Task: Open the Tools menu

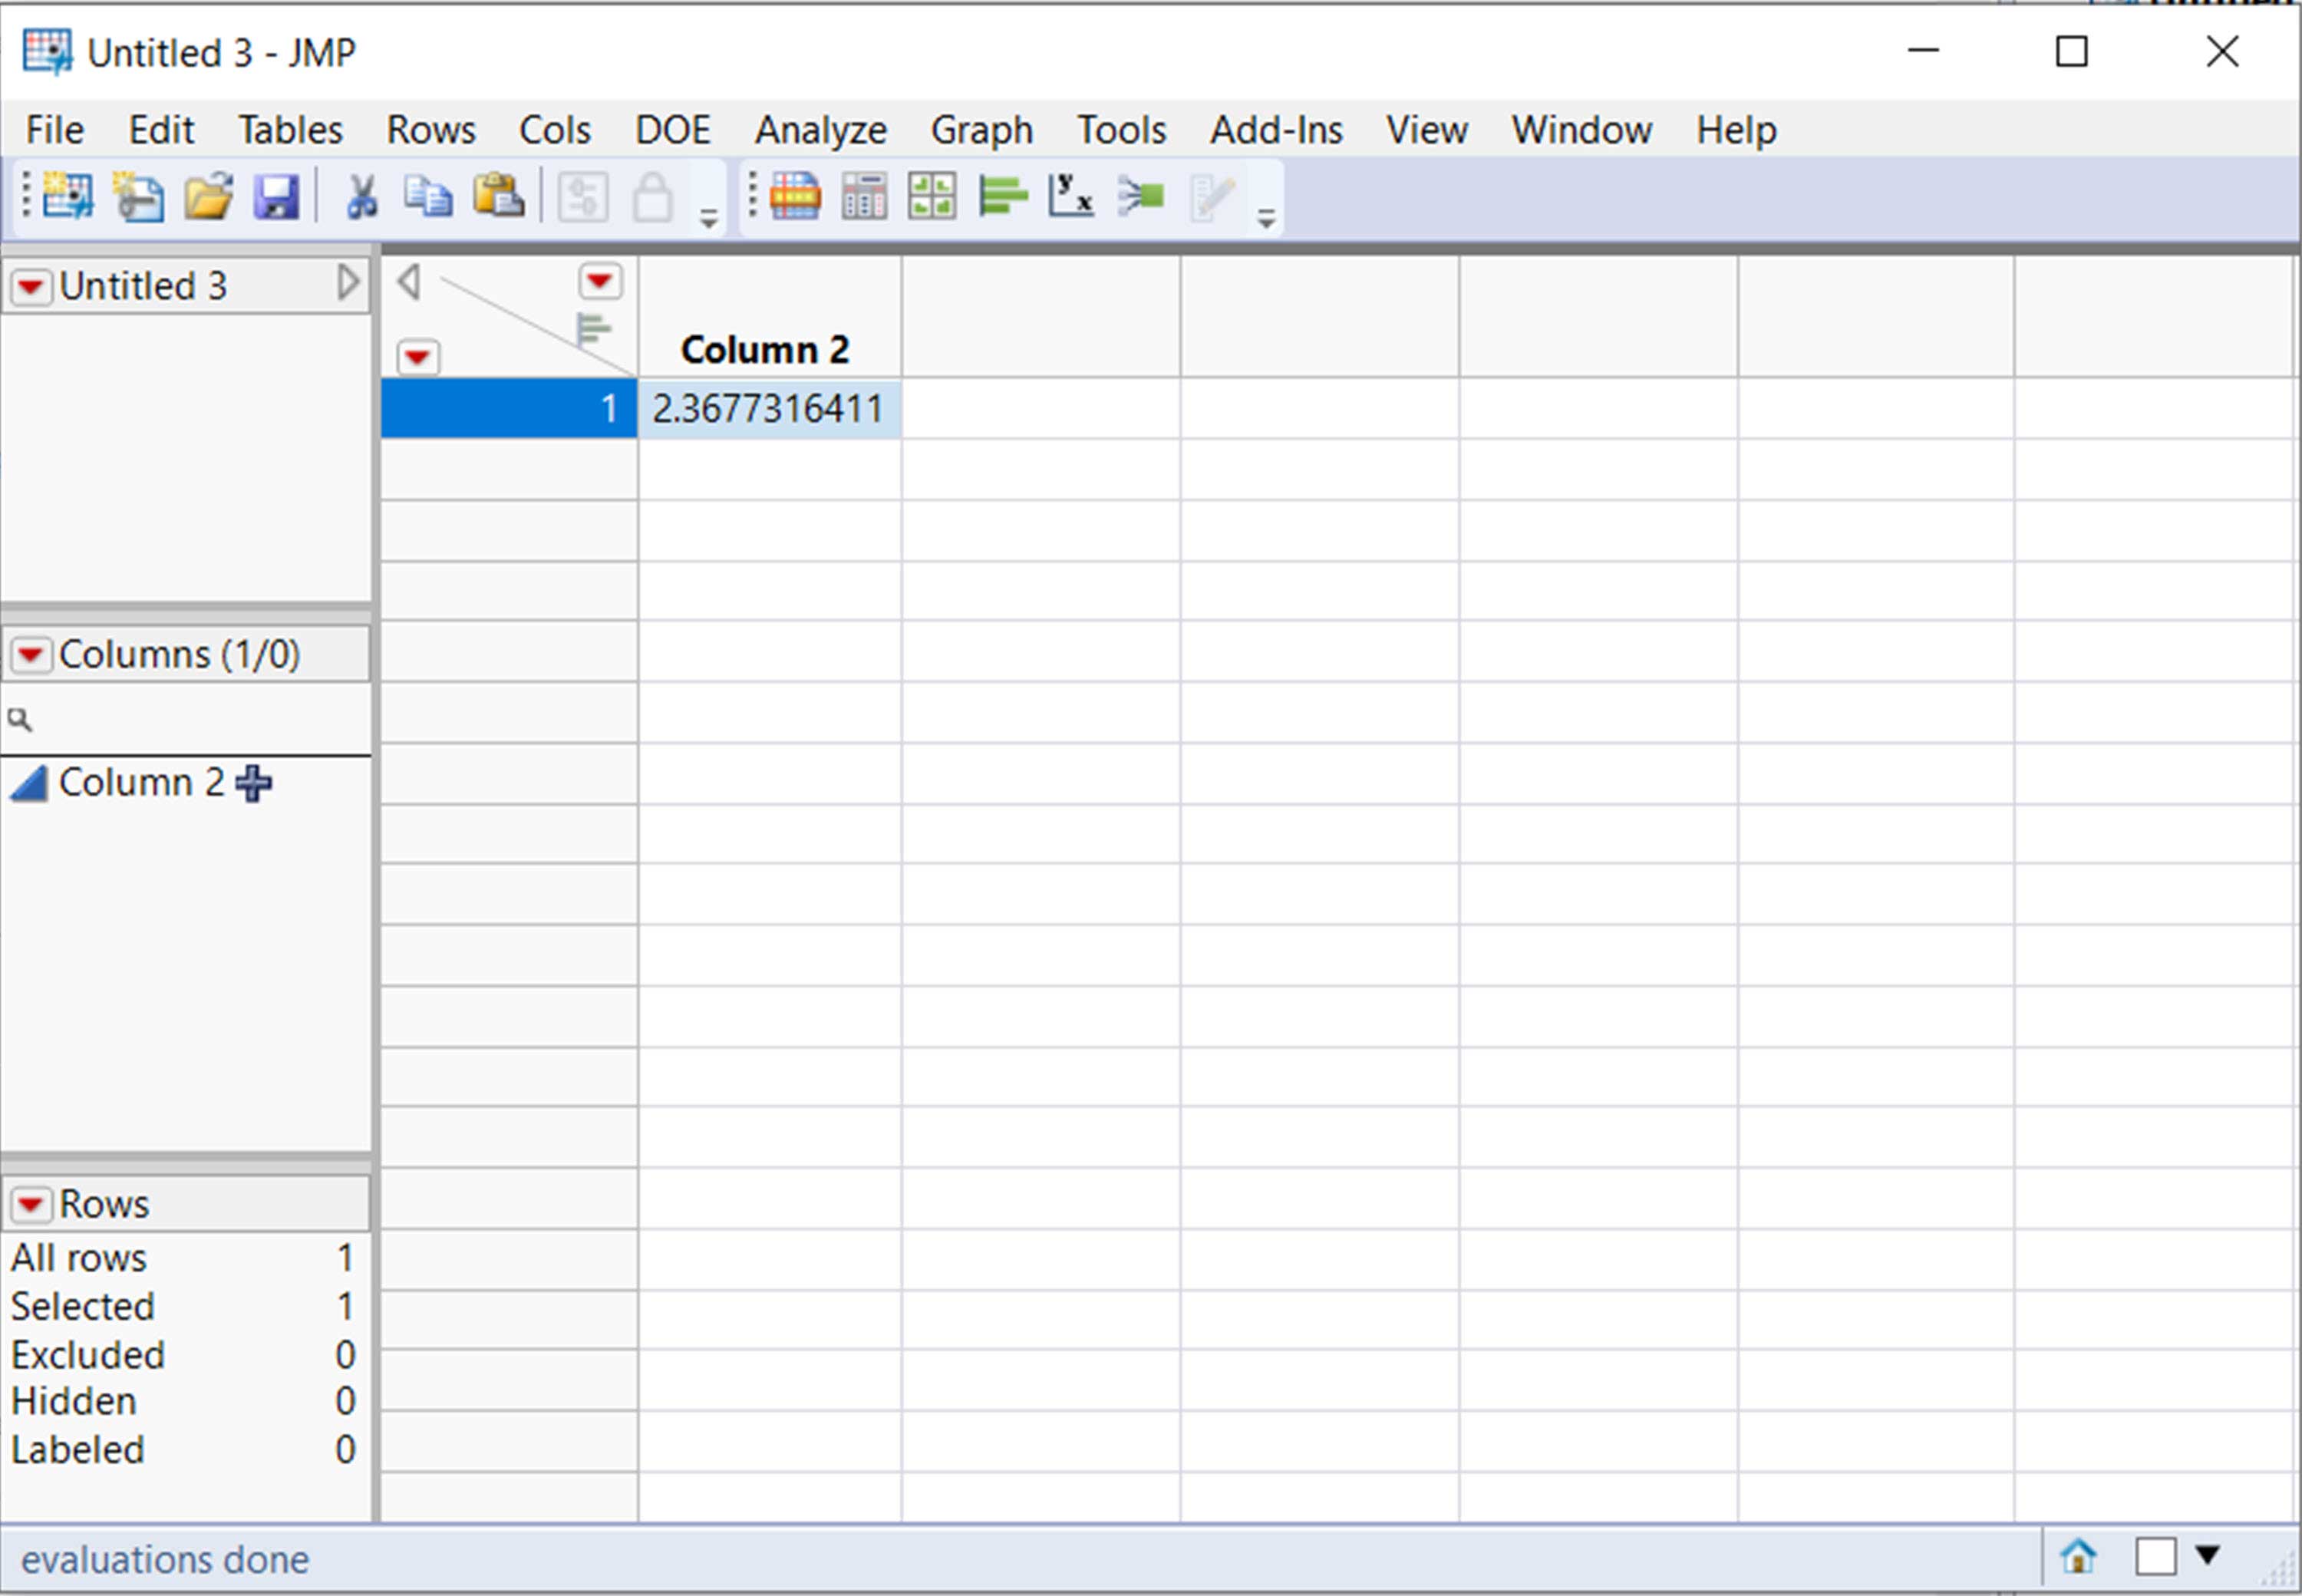Action: coord(1121,130)
